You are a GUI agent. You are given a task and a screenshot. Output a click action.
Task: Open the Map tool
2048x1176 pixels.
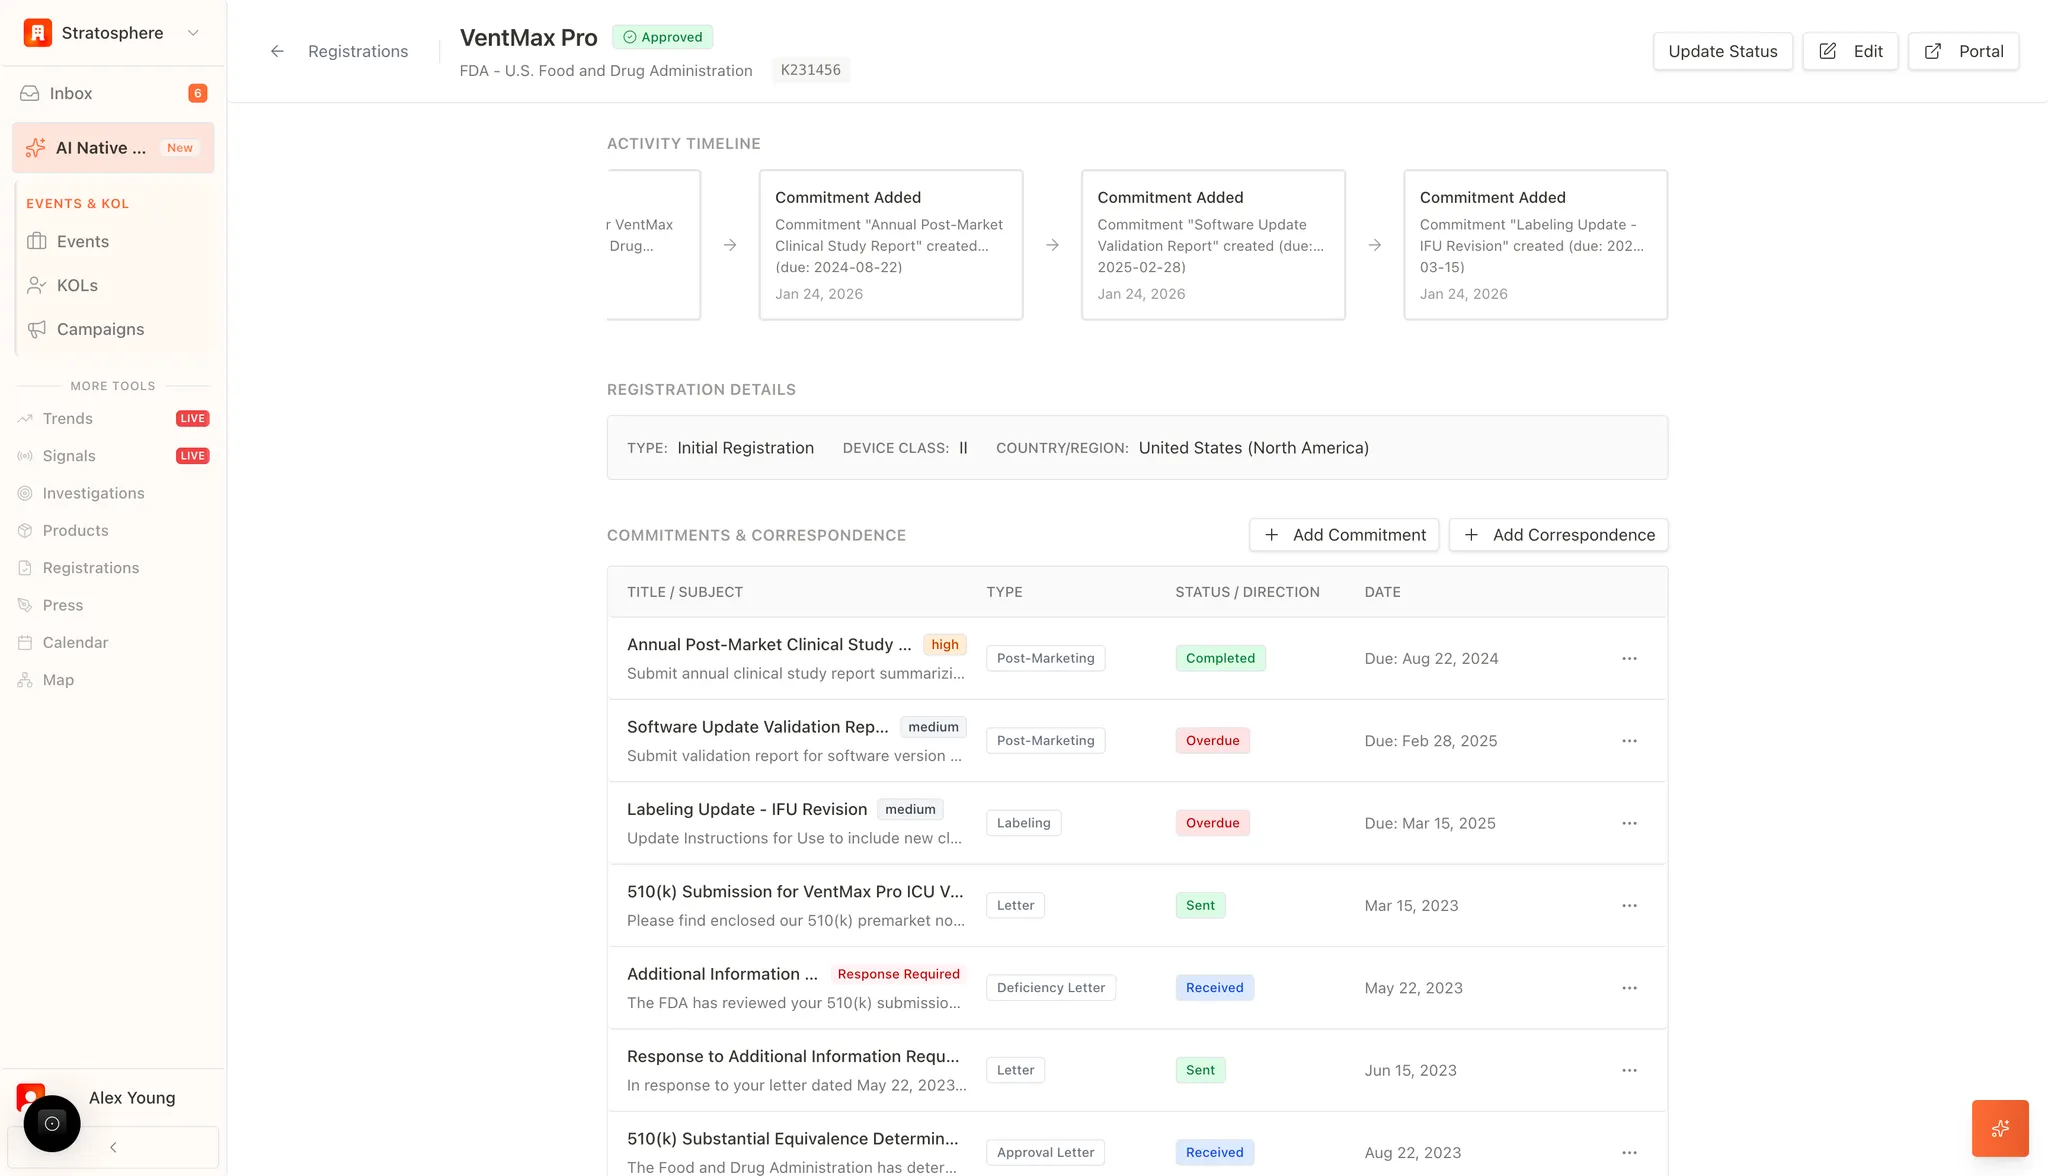pyautogui.click(x=57, y=679)
